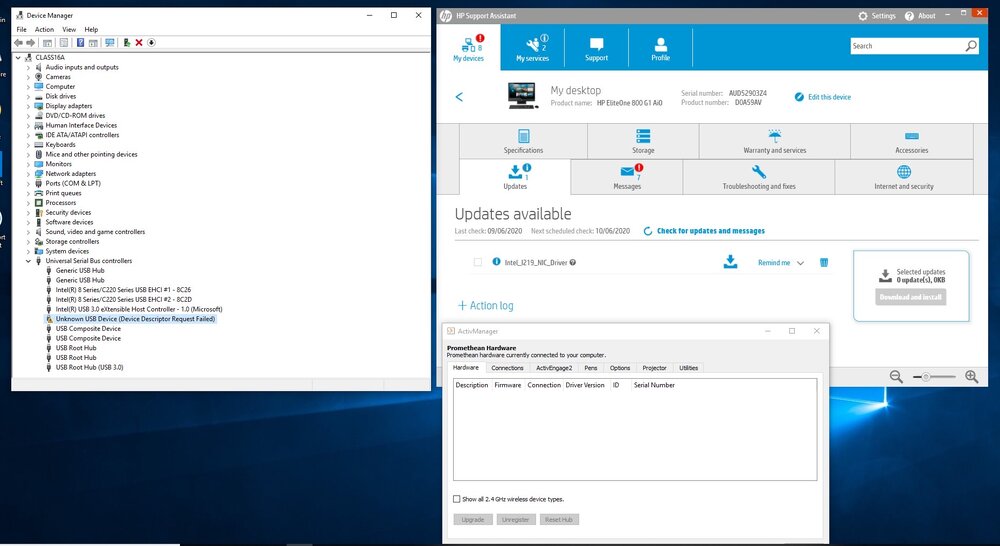
Task: Tick the Intel_I219_NIC_Driver update checkbox
Action: pos(478,262)
